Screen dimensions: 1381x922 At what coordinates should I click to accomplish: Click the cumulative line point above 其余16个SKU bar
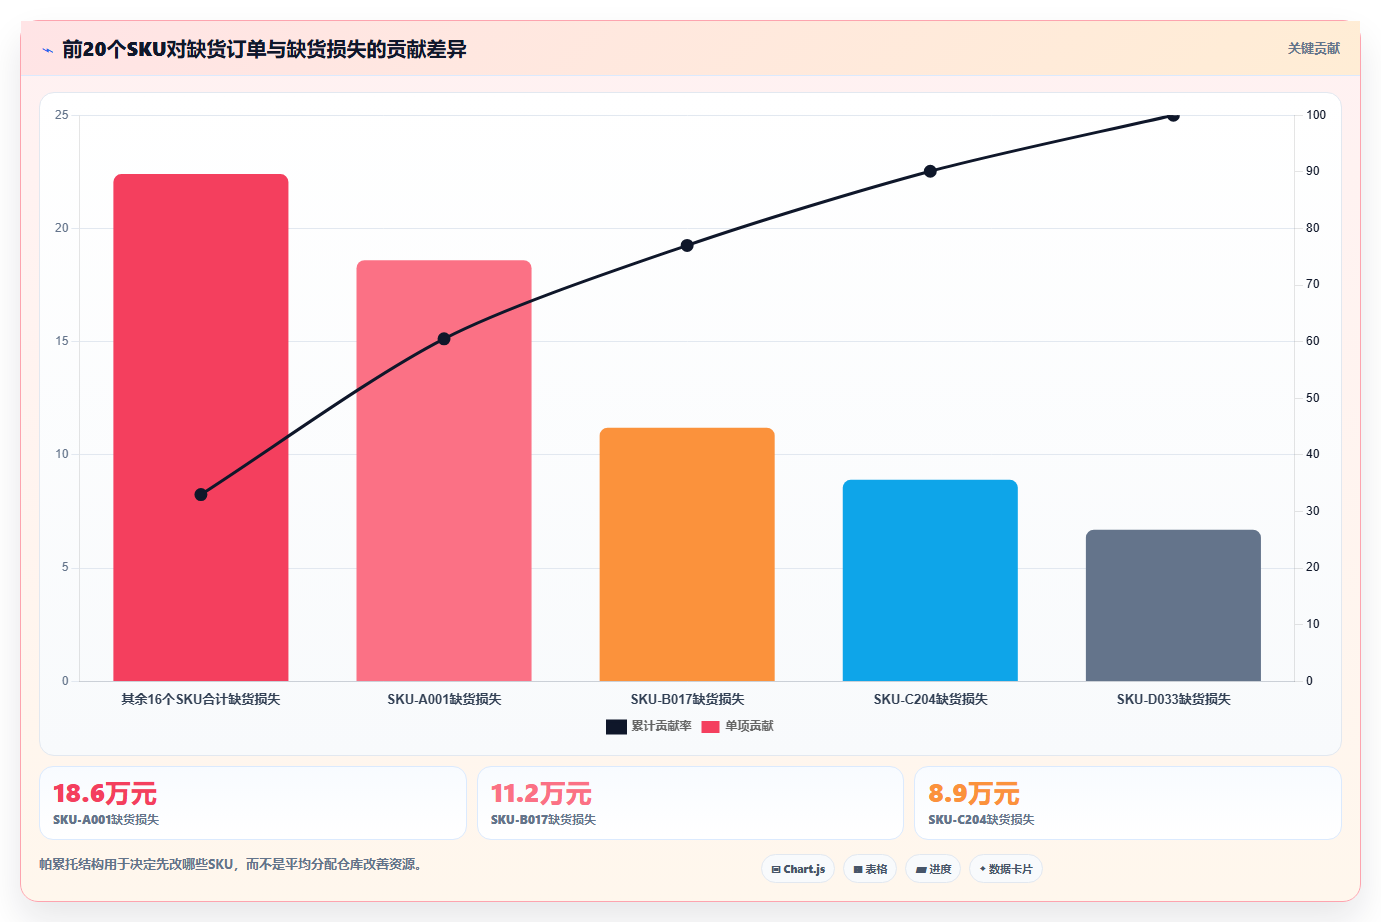point(201,495)
